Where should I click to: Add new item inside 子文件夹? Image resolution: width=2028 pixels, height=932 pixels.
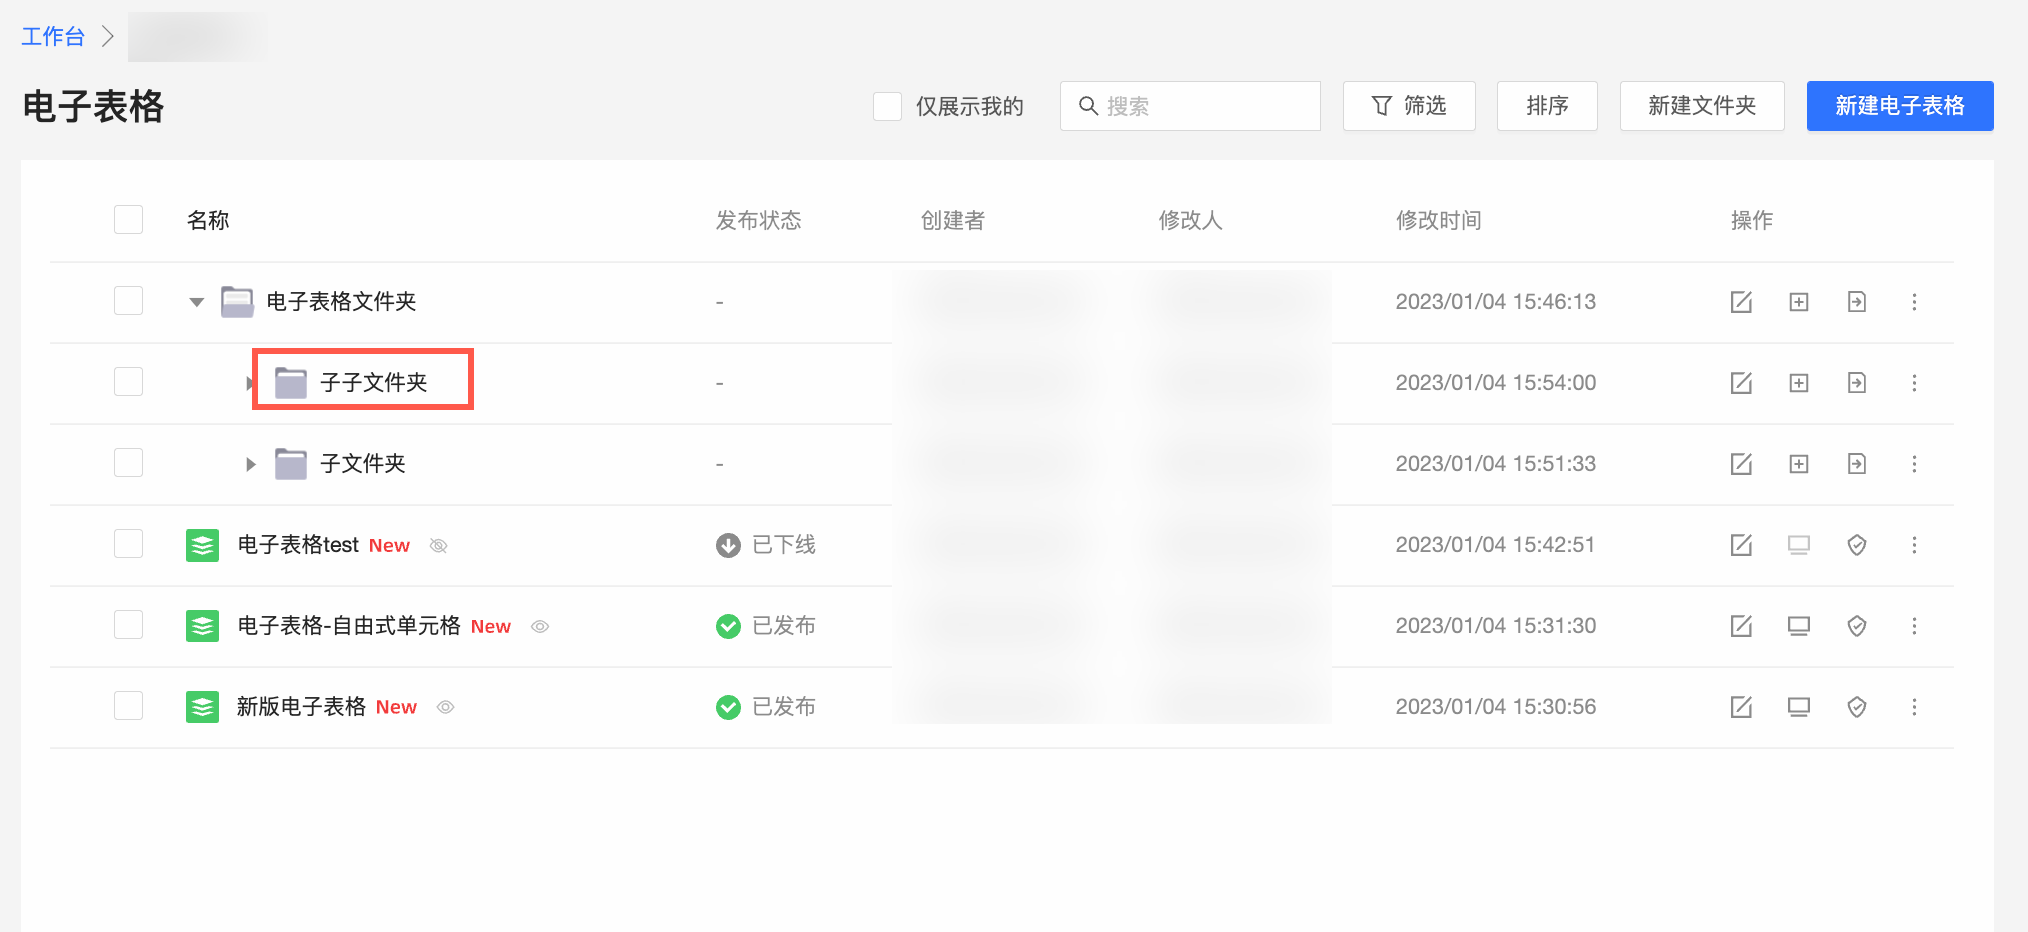pyautogui.click(x=1799, y=464)
